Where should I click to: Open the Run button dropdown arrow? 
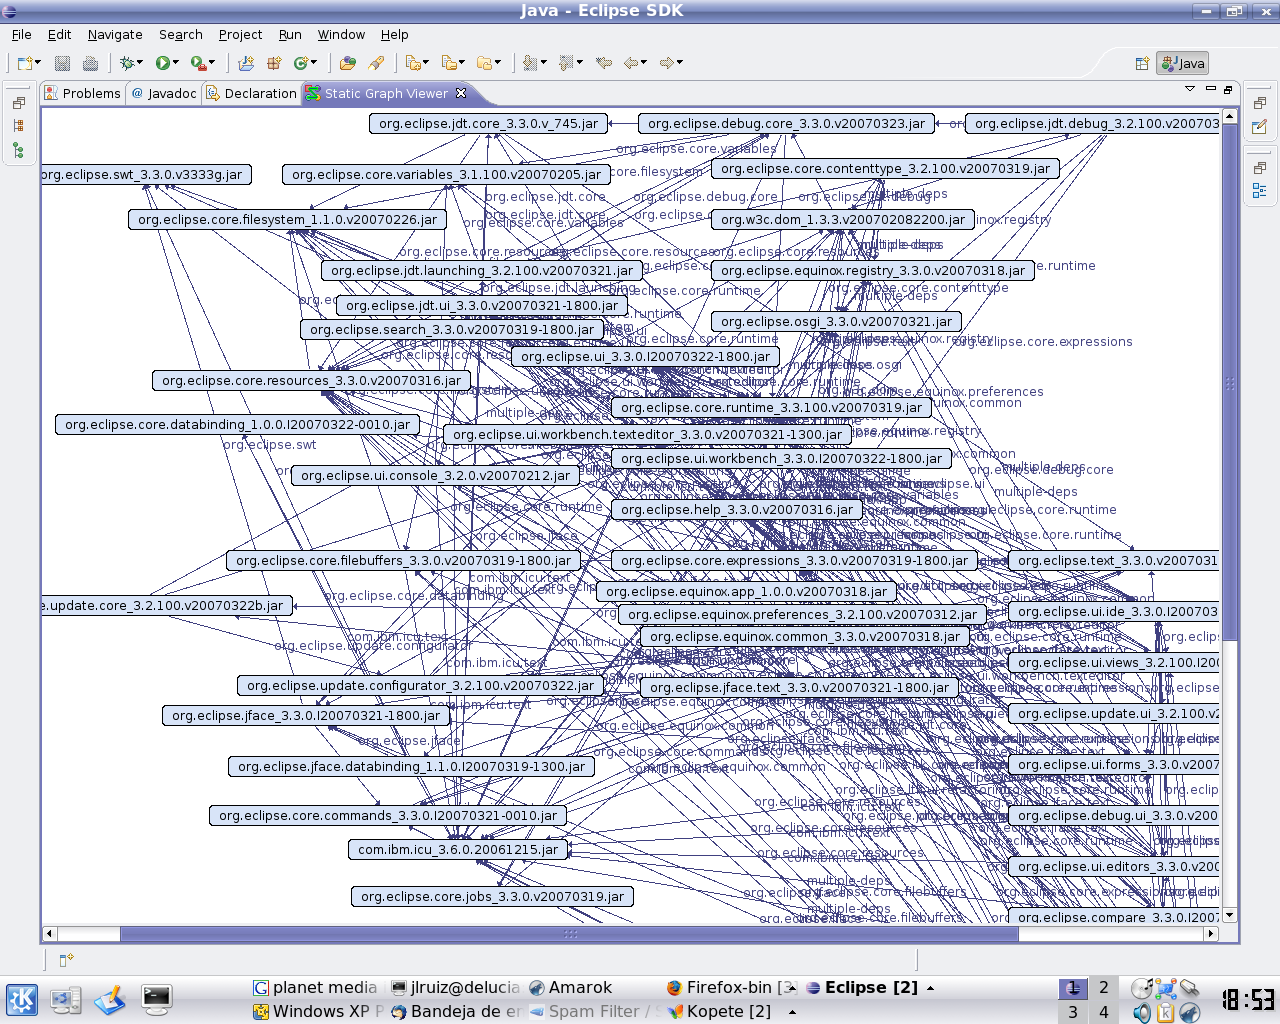[176, 63]
